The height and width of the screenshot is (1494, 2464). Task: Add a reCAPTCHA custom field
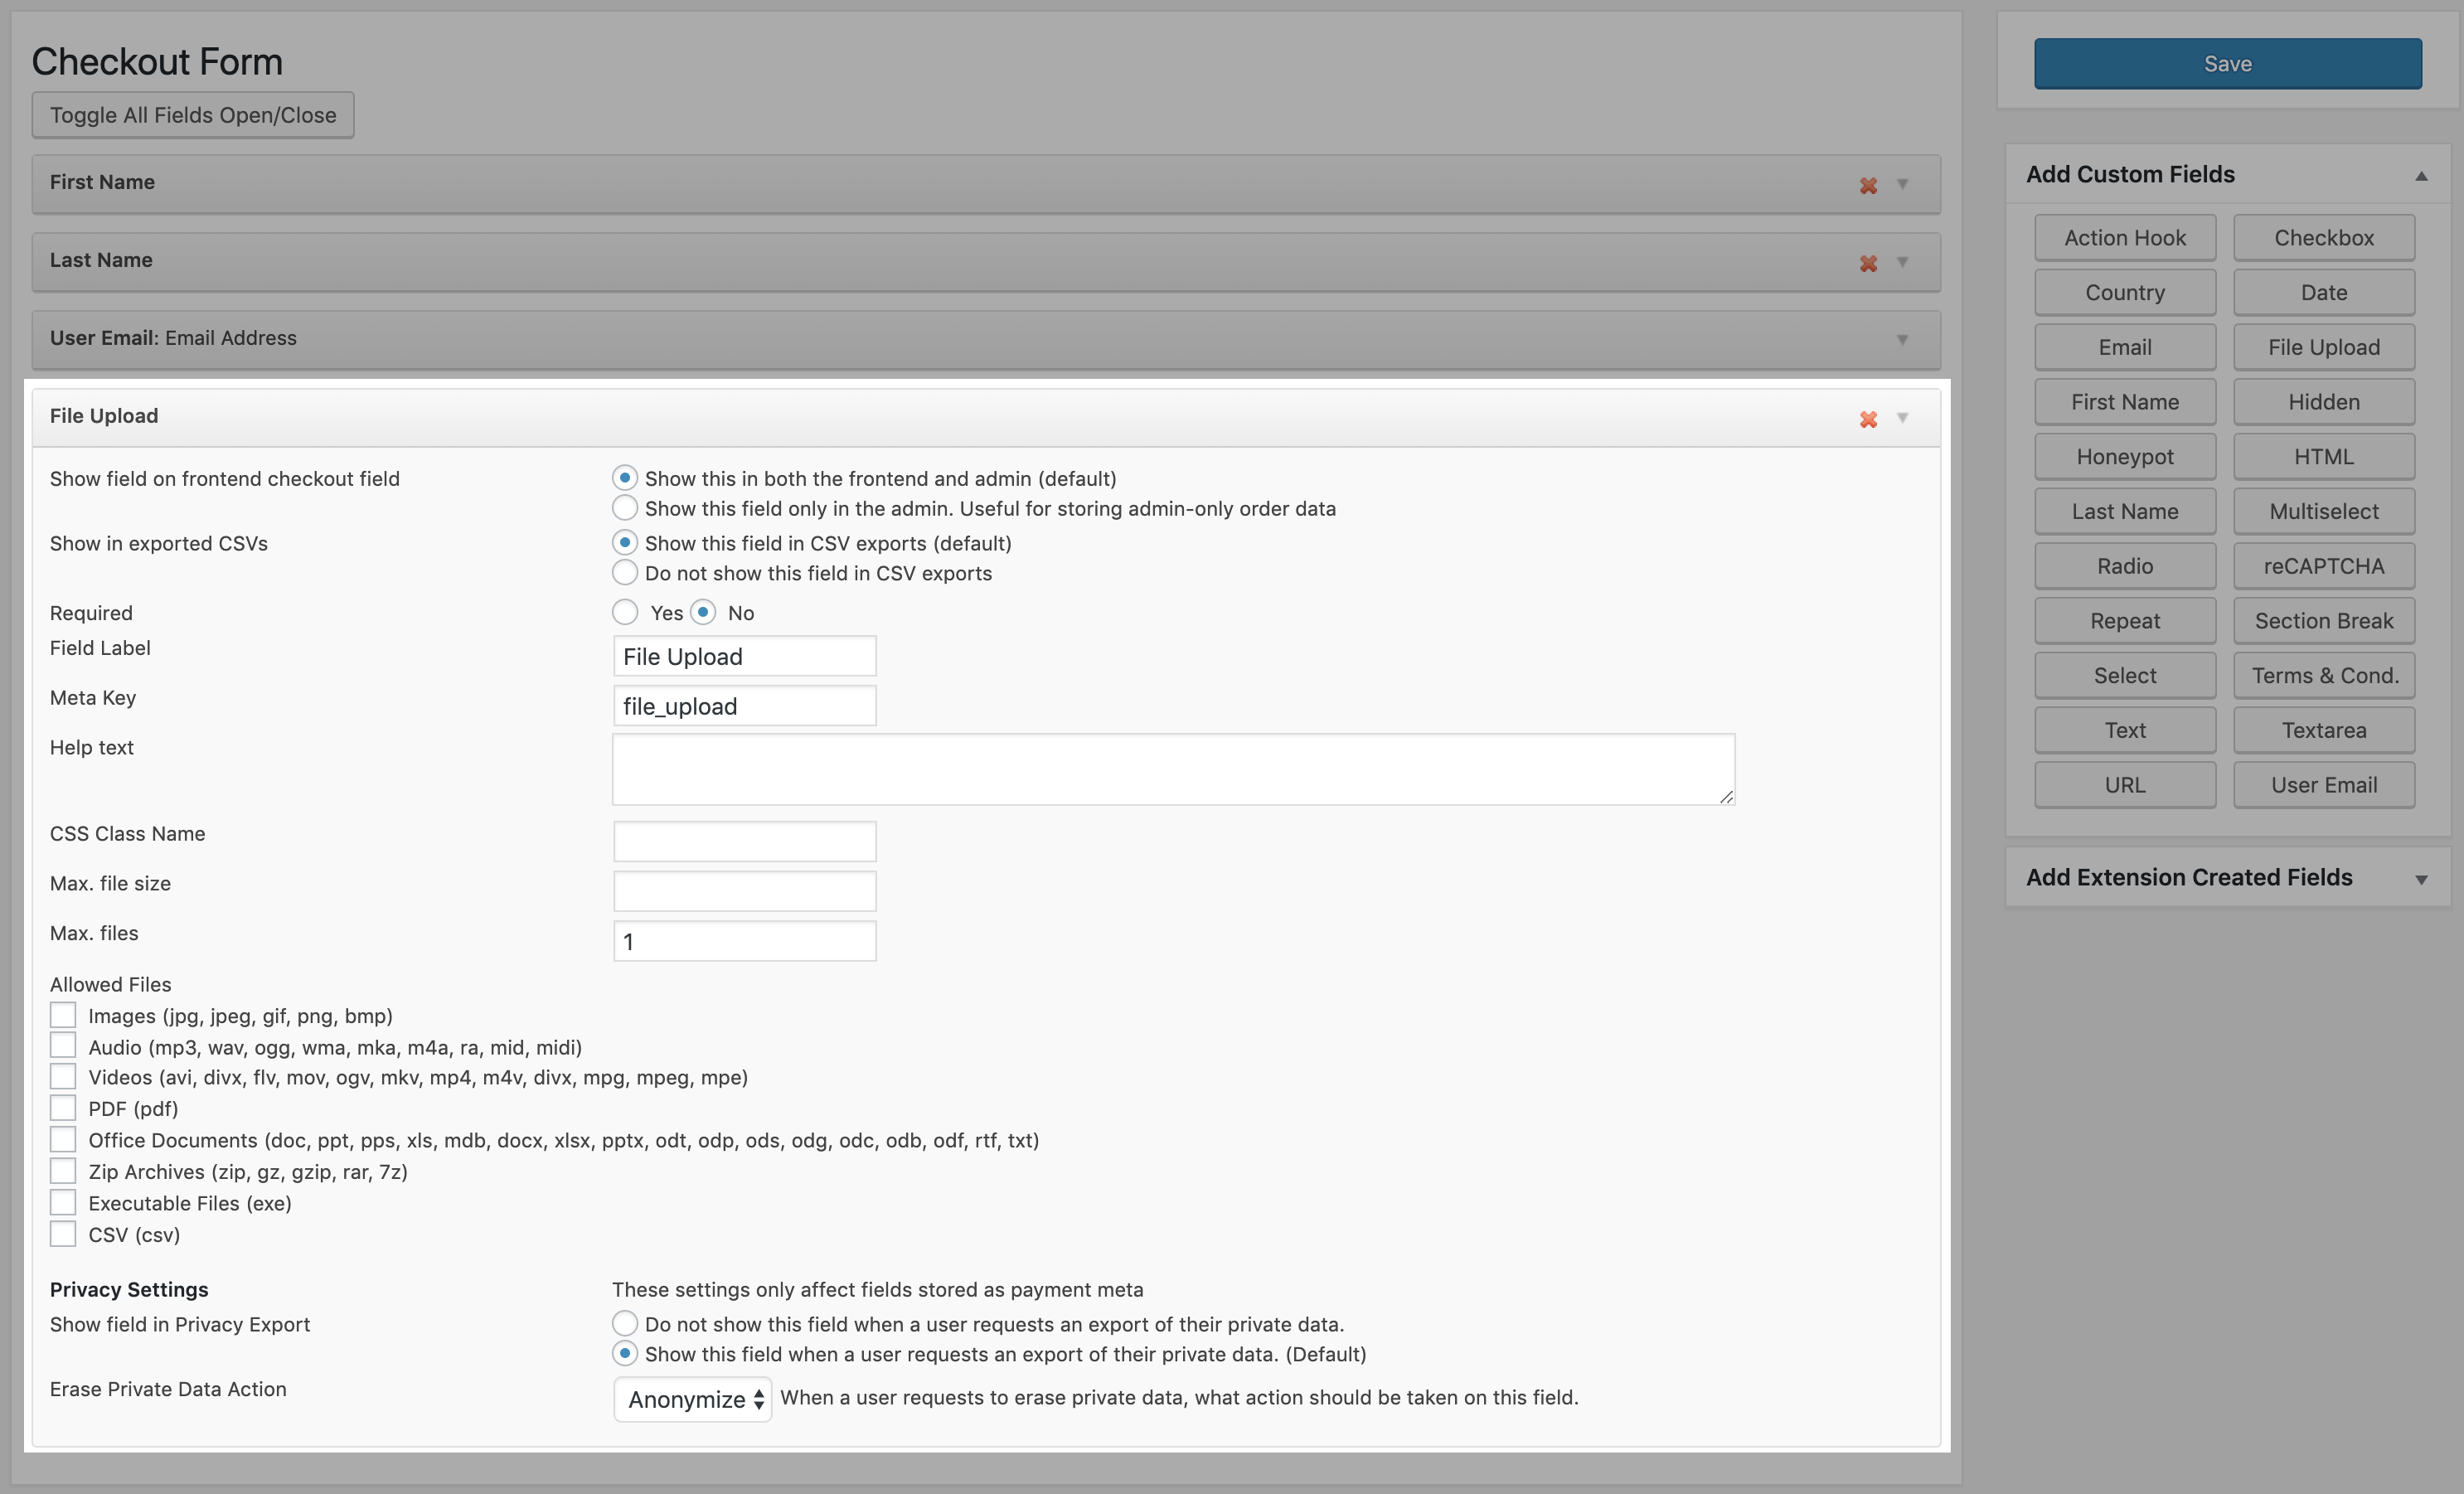[2323, 566]
